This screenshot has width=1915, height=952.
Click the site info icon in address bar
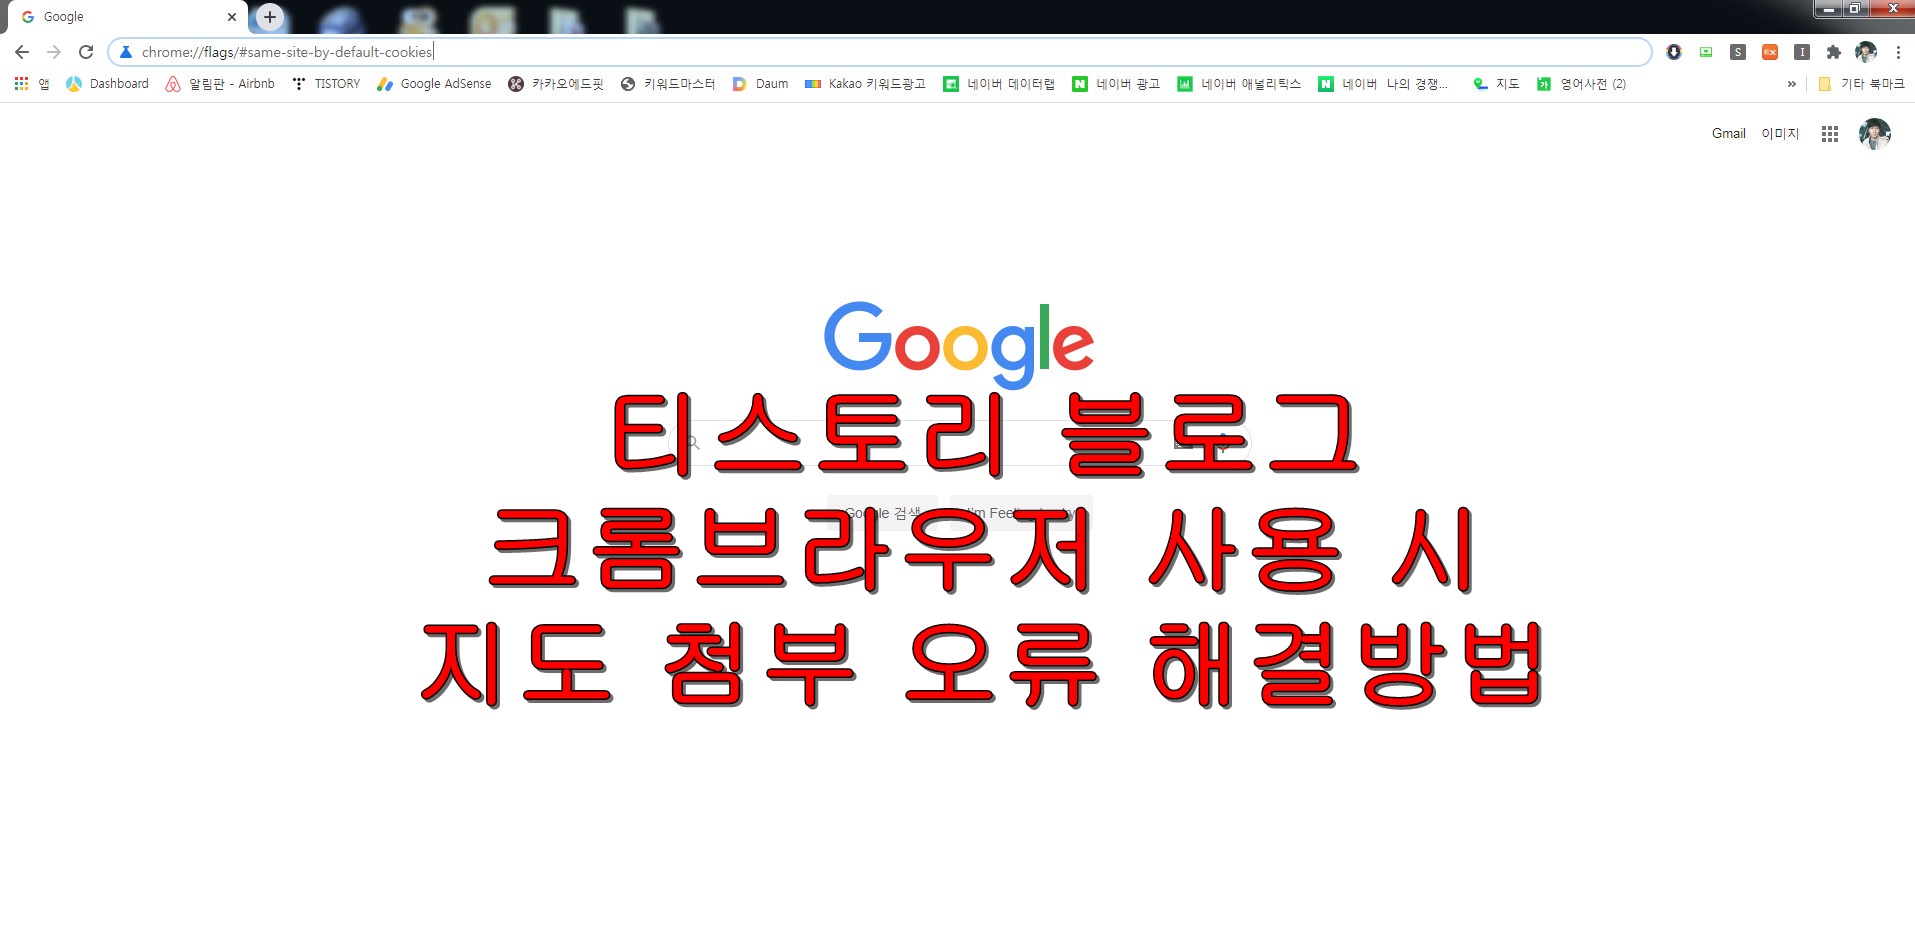coord(126,52)
